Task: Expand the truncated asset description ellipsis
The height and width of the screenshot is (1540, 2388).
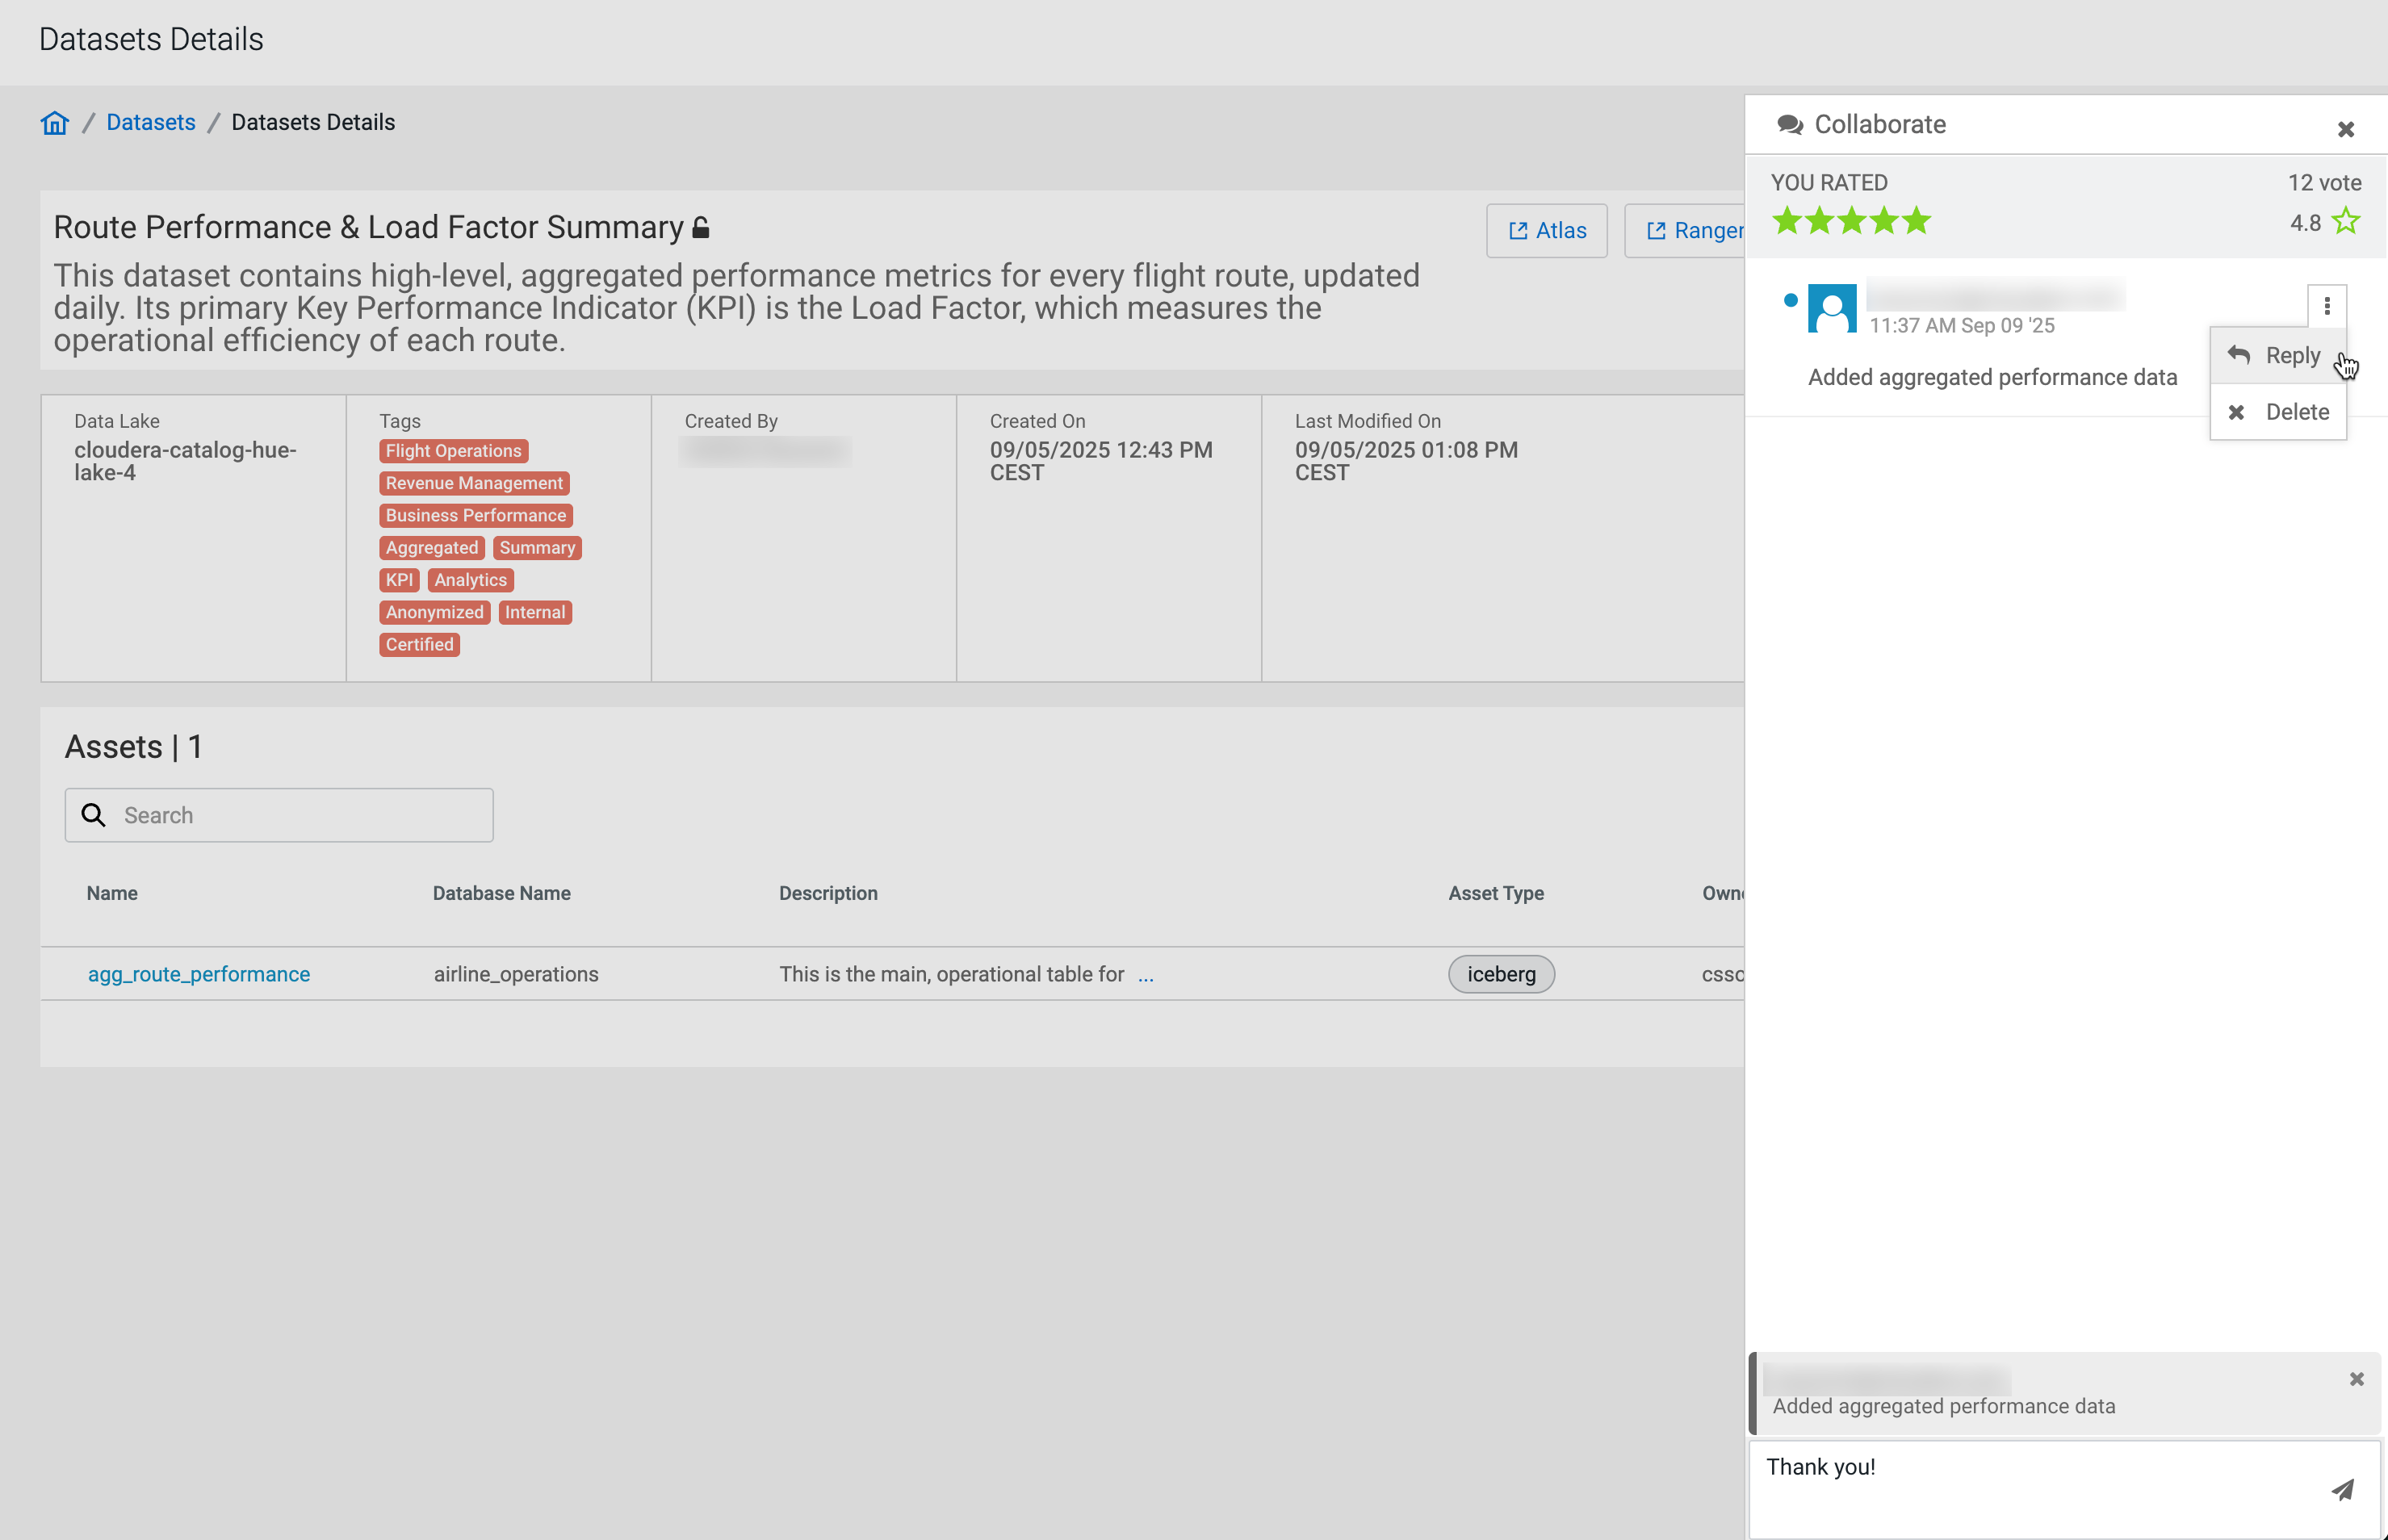Action: click(1145, 975)
